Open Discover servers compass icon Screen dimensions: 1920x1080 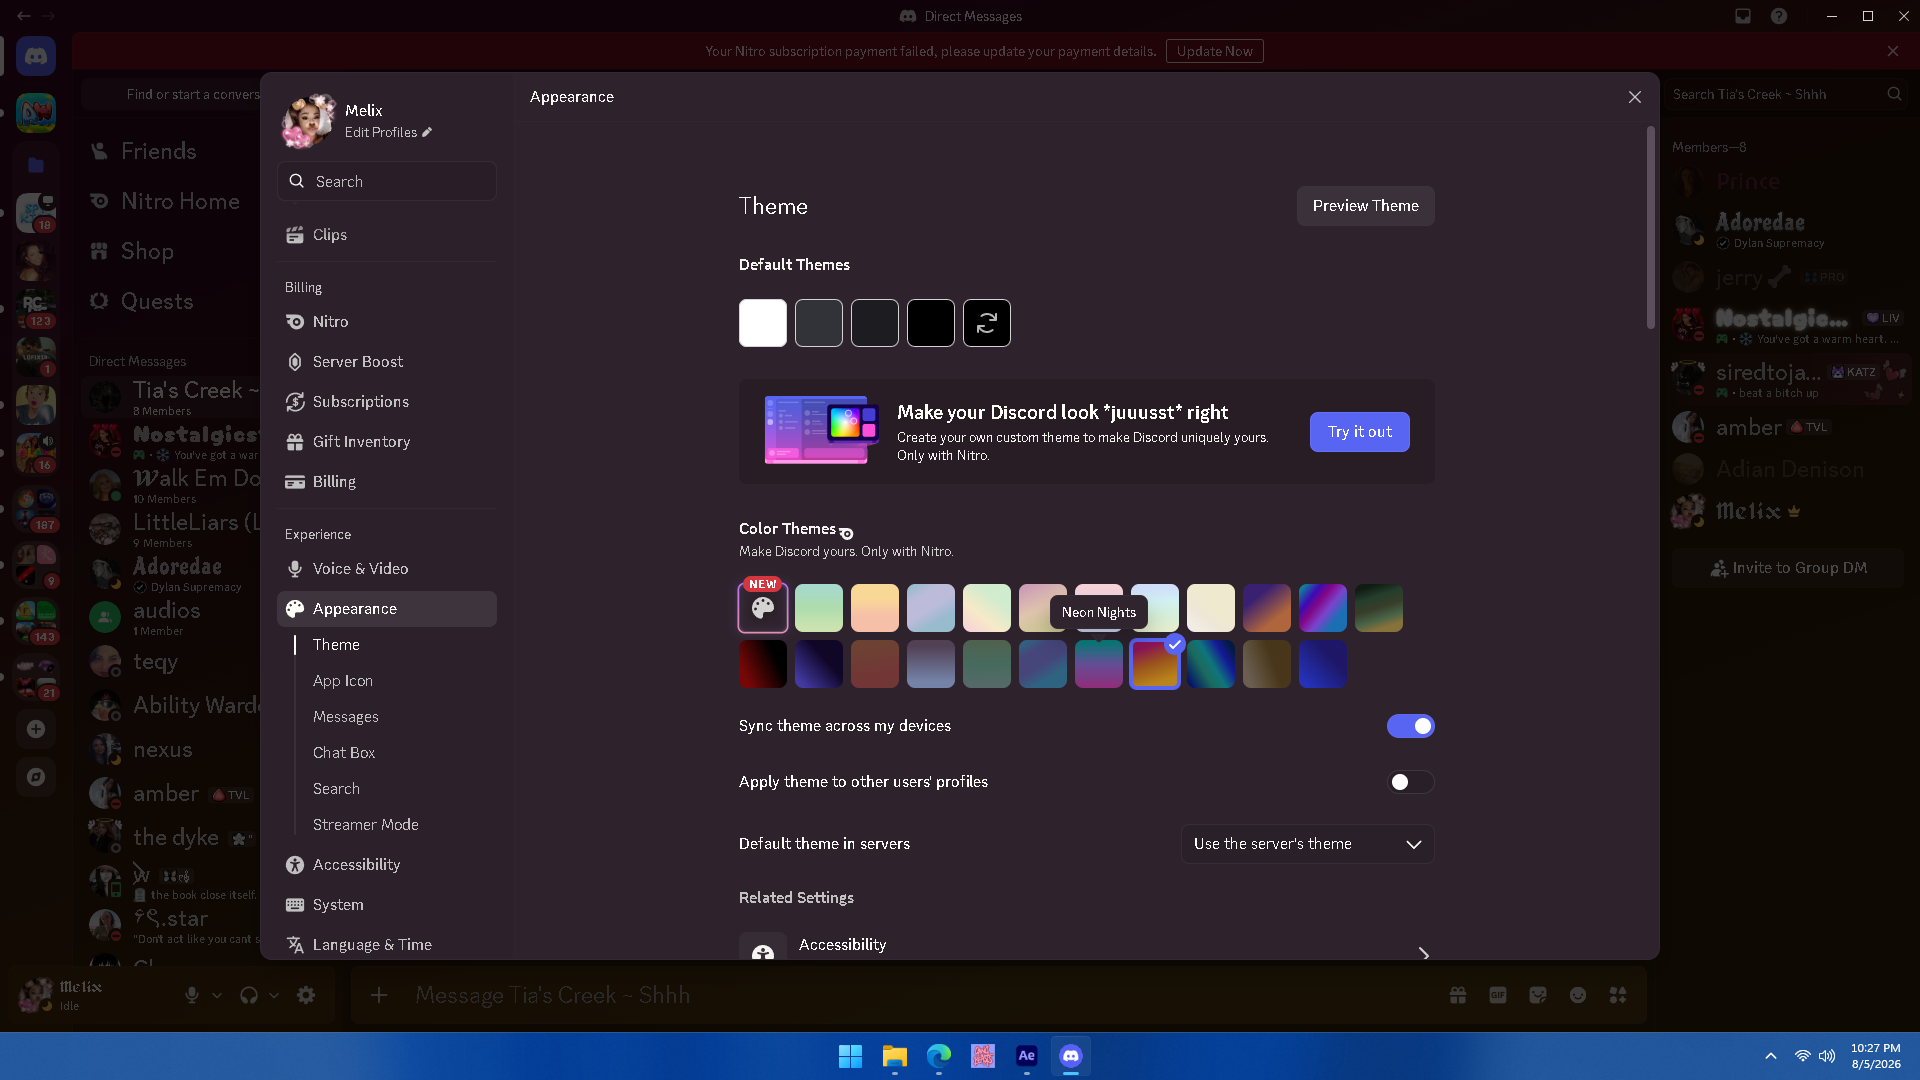36,777
